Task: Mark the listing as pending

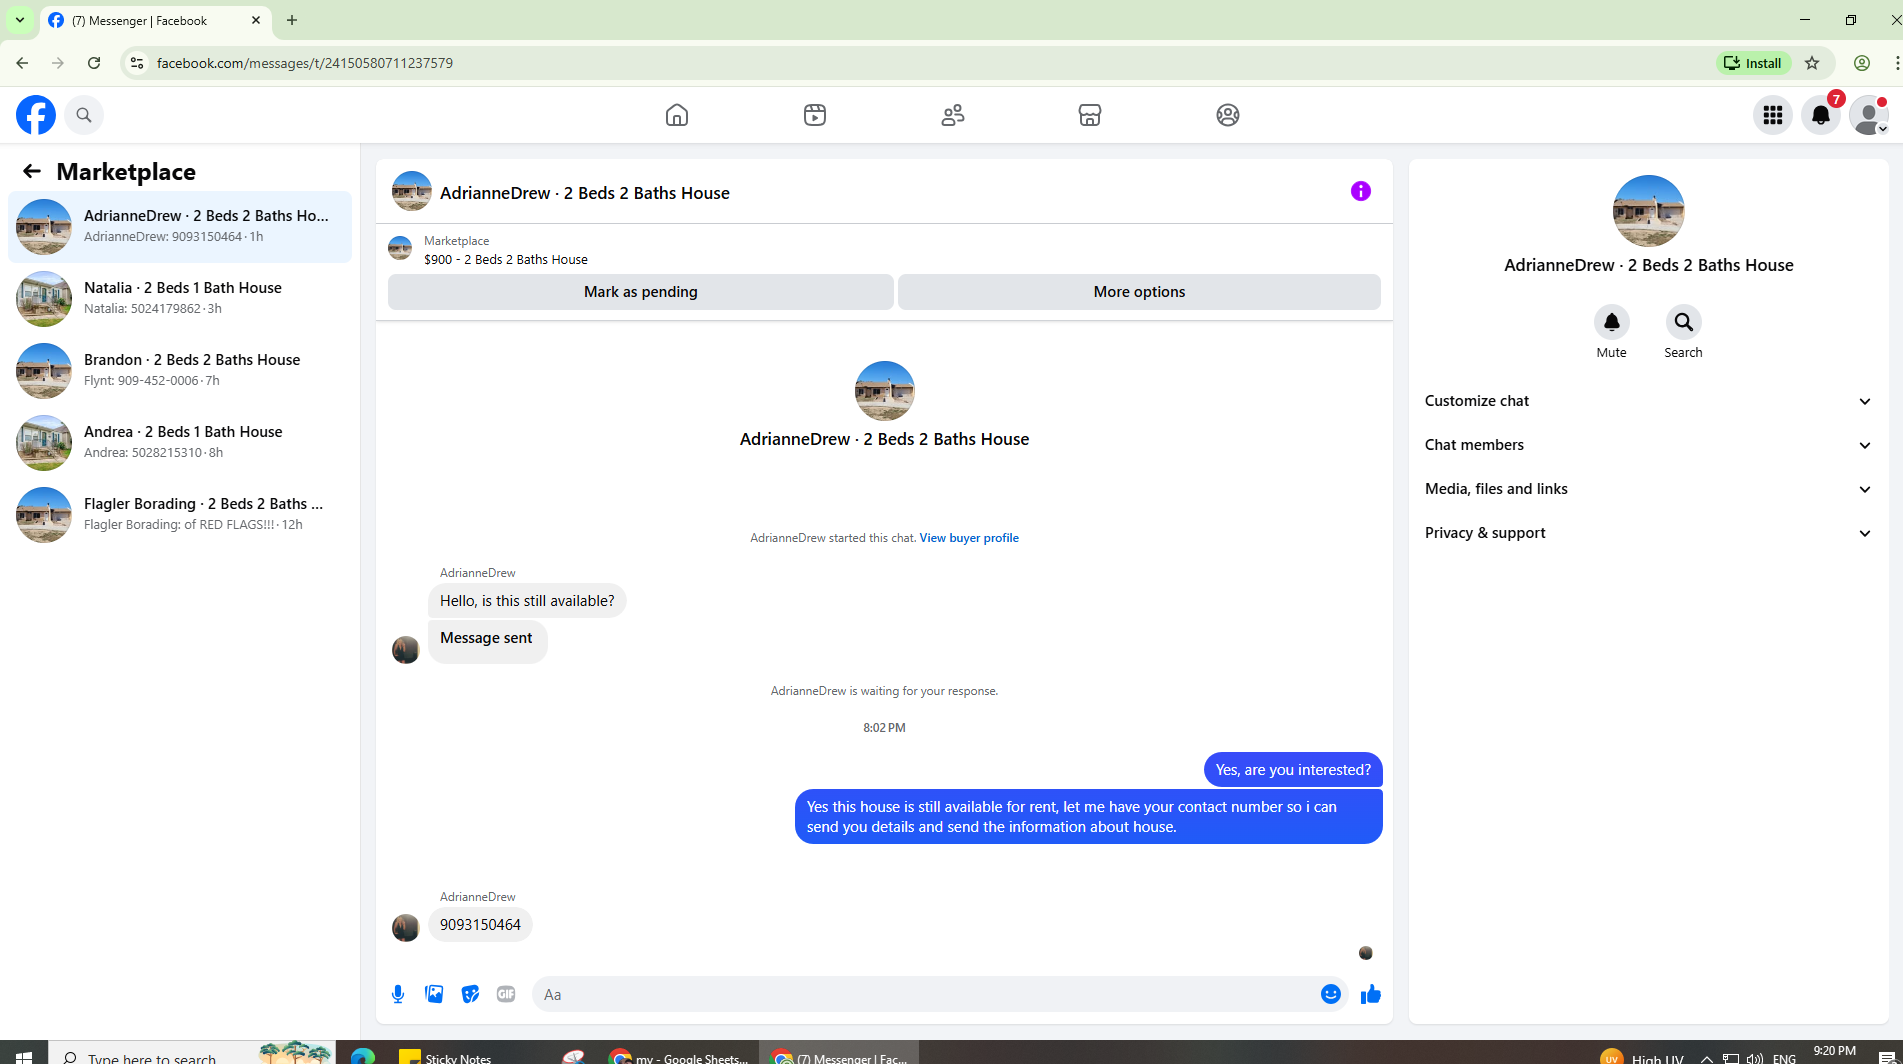Action: point(641,292)
